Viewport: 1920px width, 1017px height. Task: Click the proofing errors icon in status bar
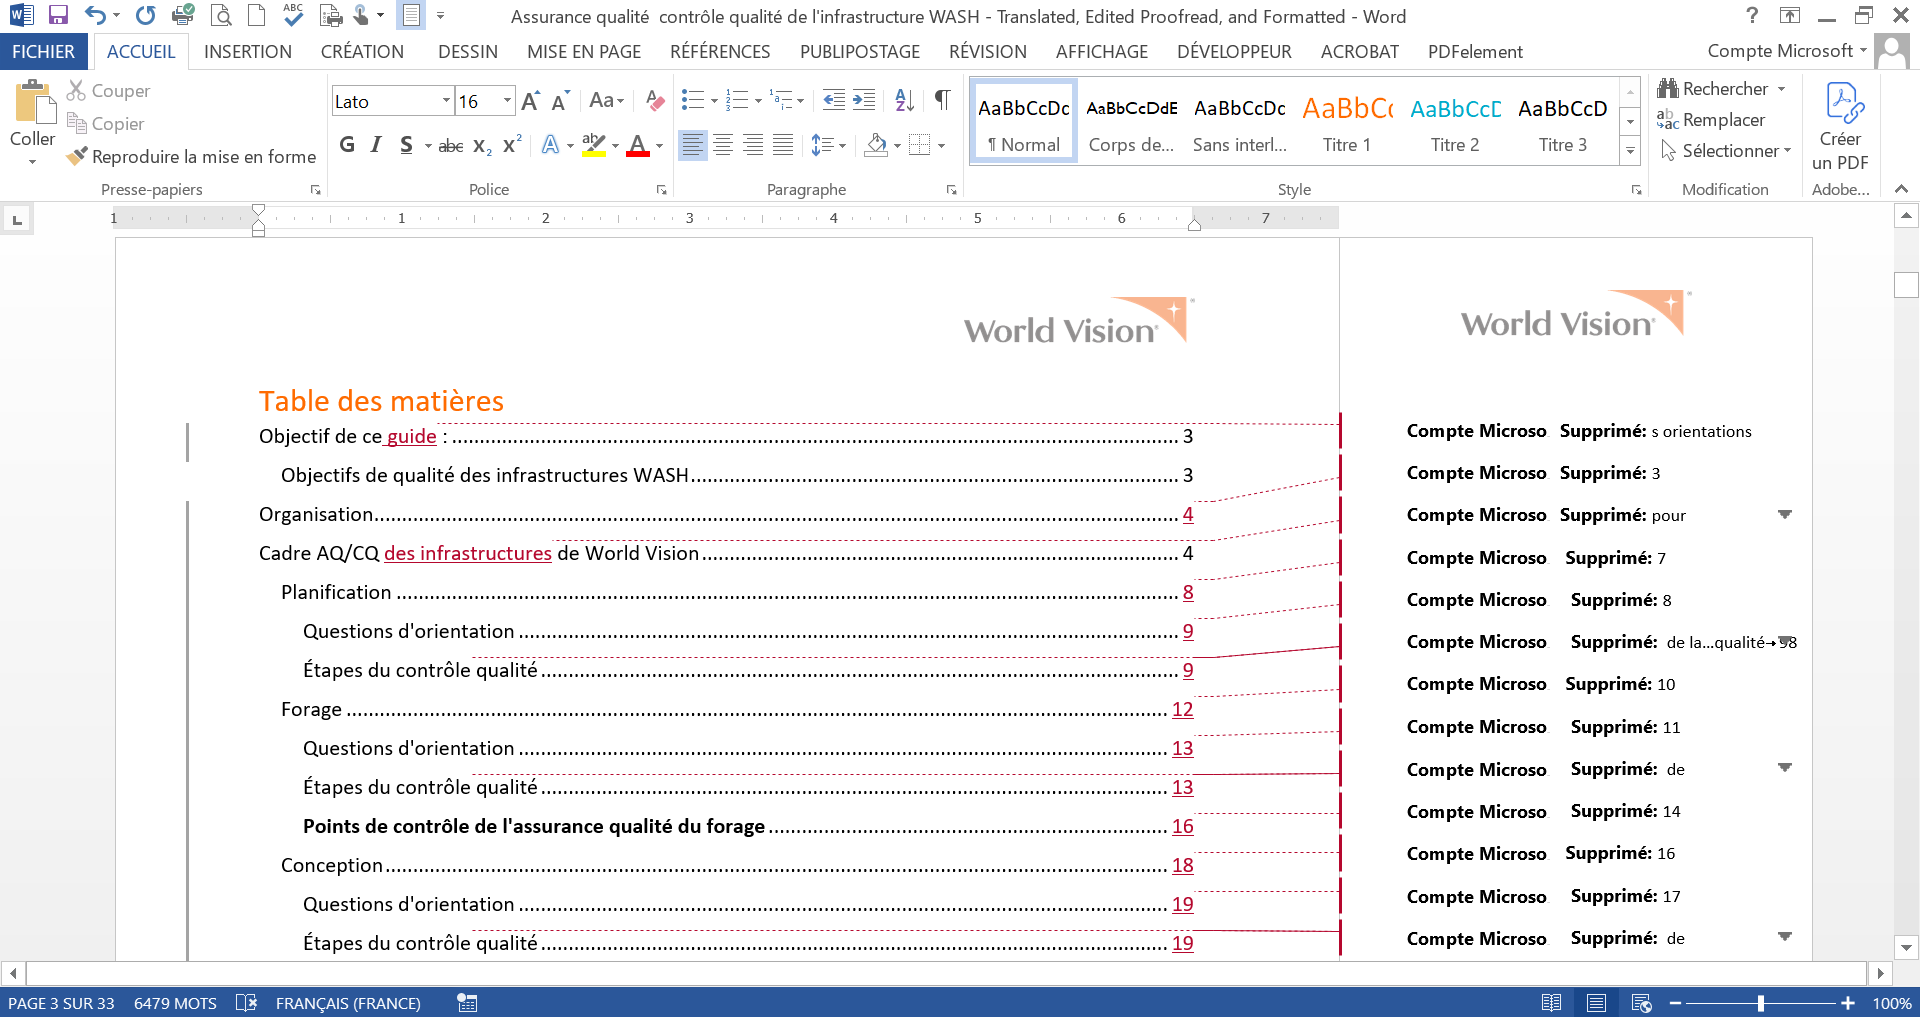coord(246,1003)
